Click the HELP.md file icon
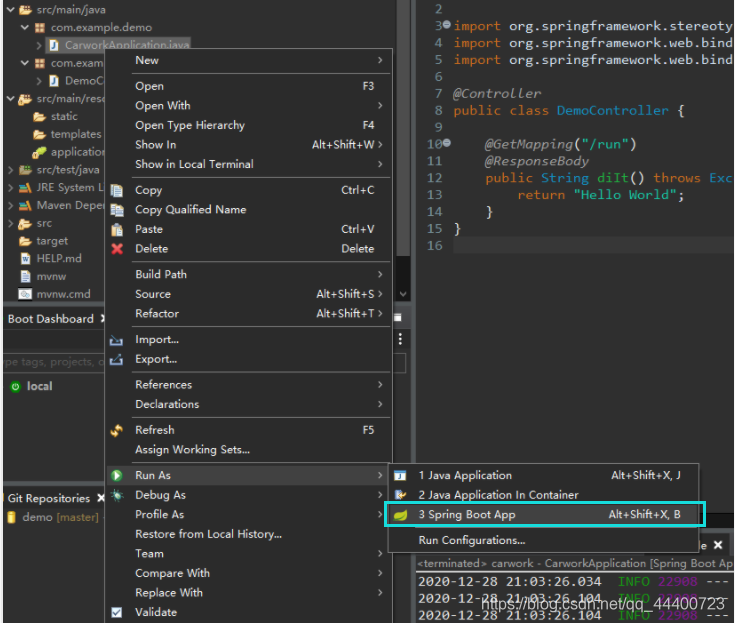 [25, 259]
